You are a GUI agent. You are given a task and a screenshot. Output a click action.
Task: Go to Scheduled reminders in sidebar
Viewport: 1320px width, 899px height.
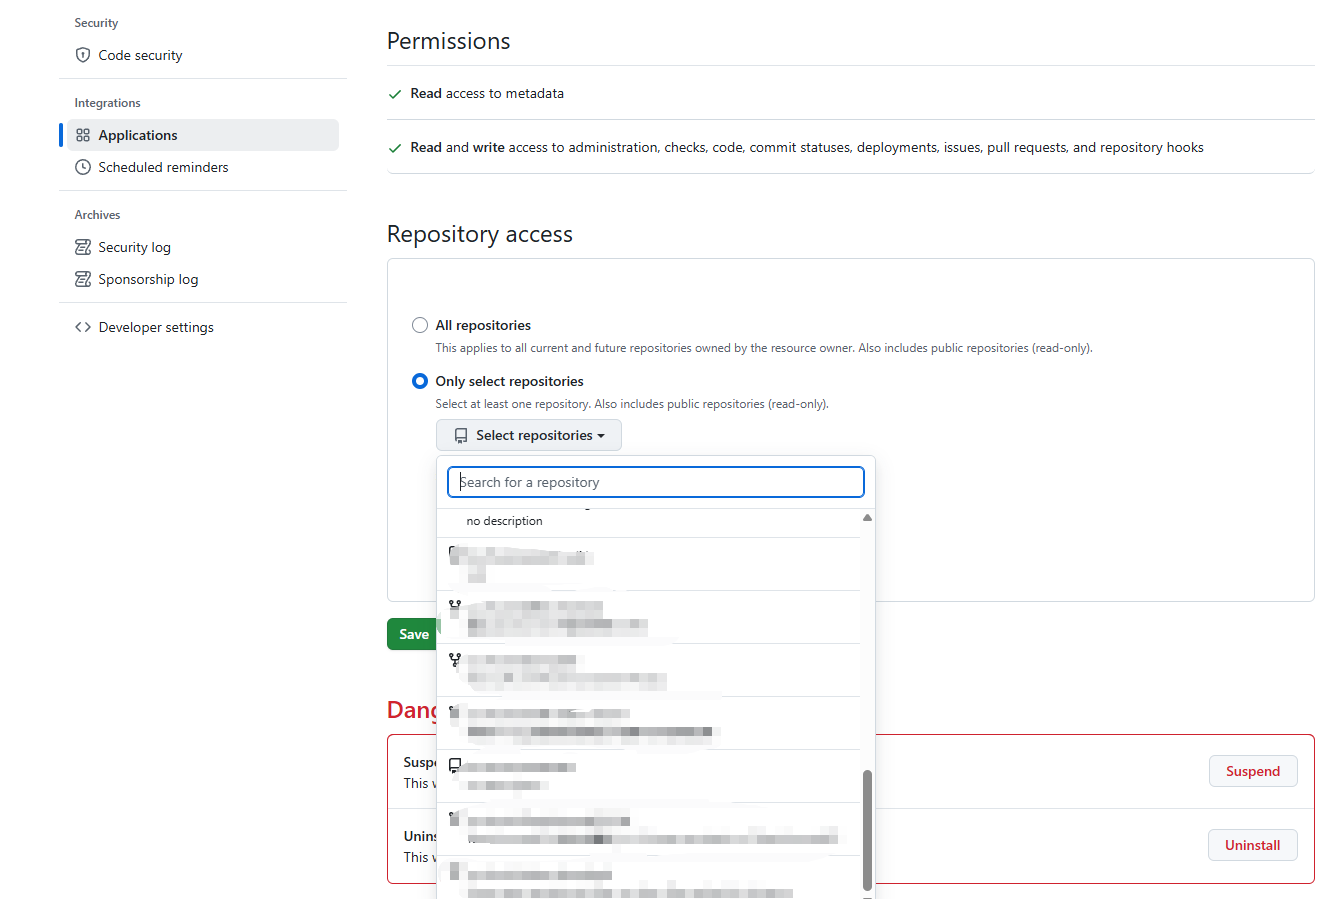[x=163, y=167]
